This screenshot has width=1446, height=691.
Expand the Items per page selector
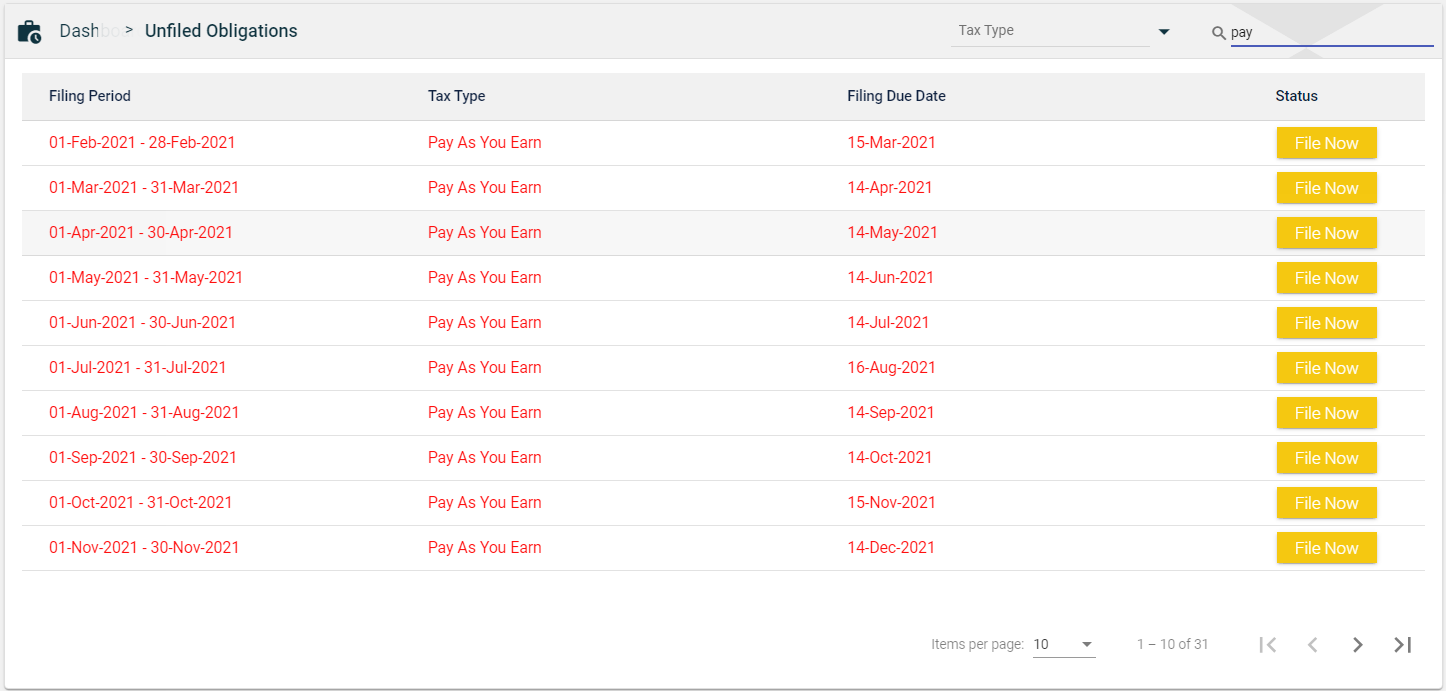tap(1064, 645)
